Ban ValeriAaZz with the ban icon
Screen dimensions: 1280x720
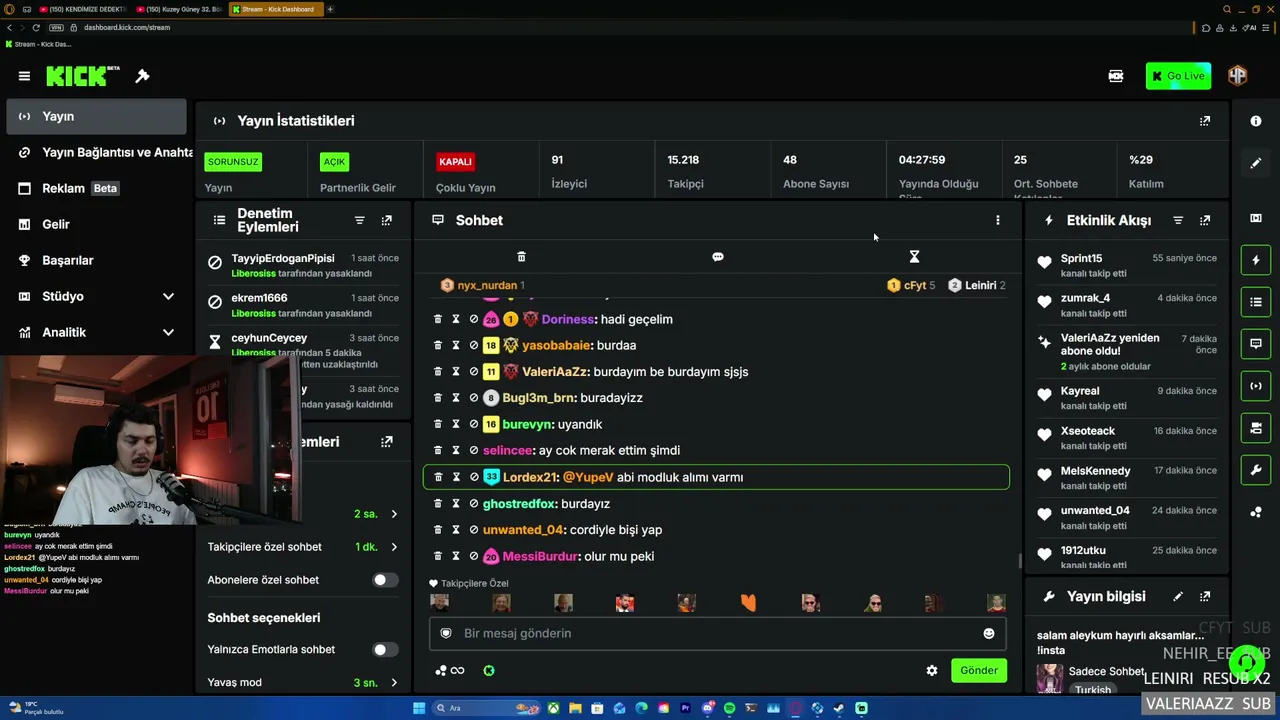[474, 371]
